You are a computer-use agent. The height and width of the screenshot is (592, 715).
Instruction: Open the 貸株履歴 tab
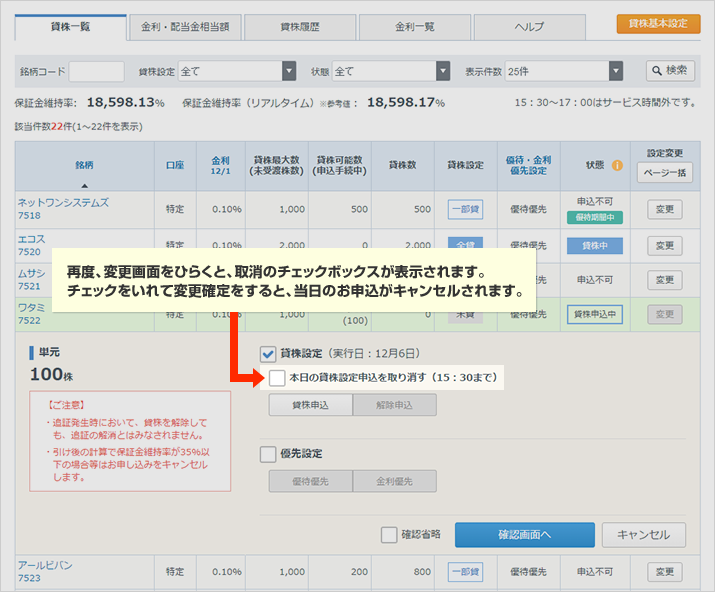coord(300,27)
